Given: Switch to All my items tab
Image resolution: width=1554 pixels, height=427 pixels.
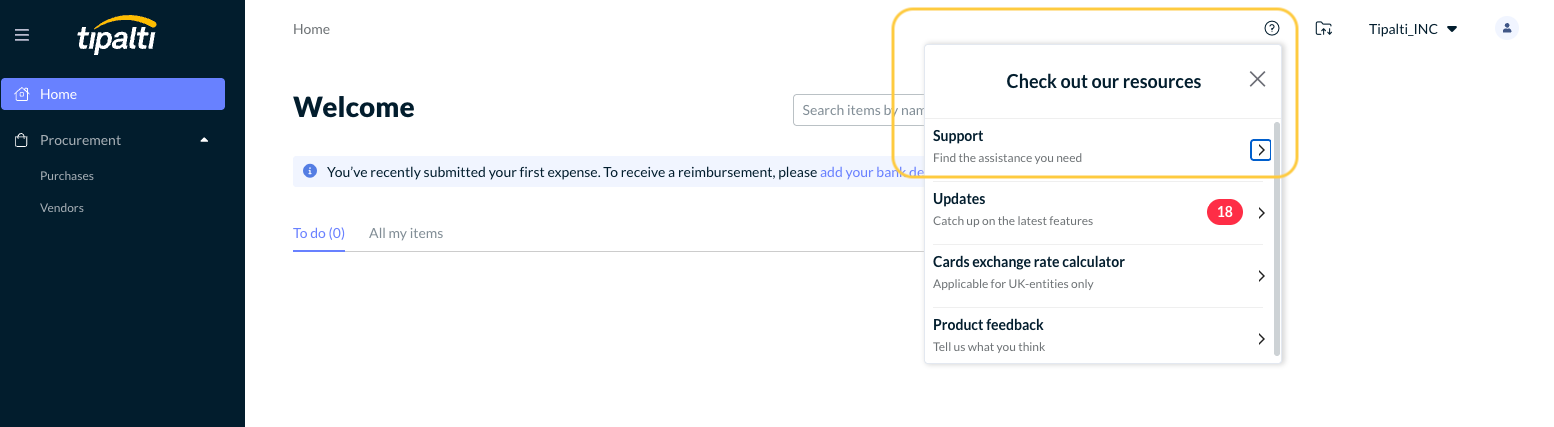Looking at the screenshot, I should pos(406,233).
